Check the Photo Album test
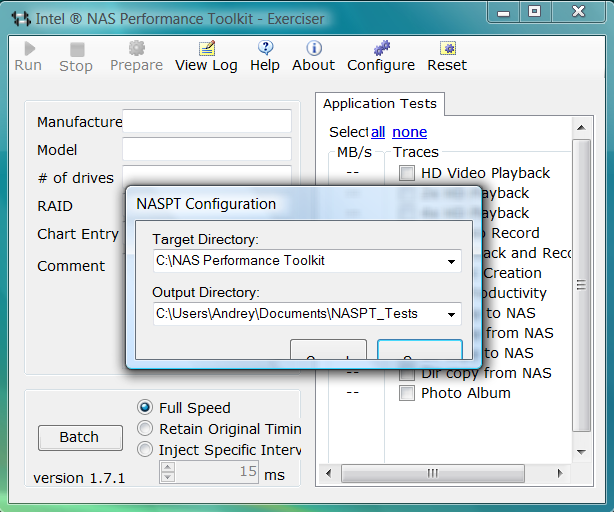The width and height of the screenshot is (614, 512). pyautogui.click(x=407, y=393)
